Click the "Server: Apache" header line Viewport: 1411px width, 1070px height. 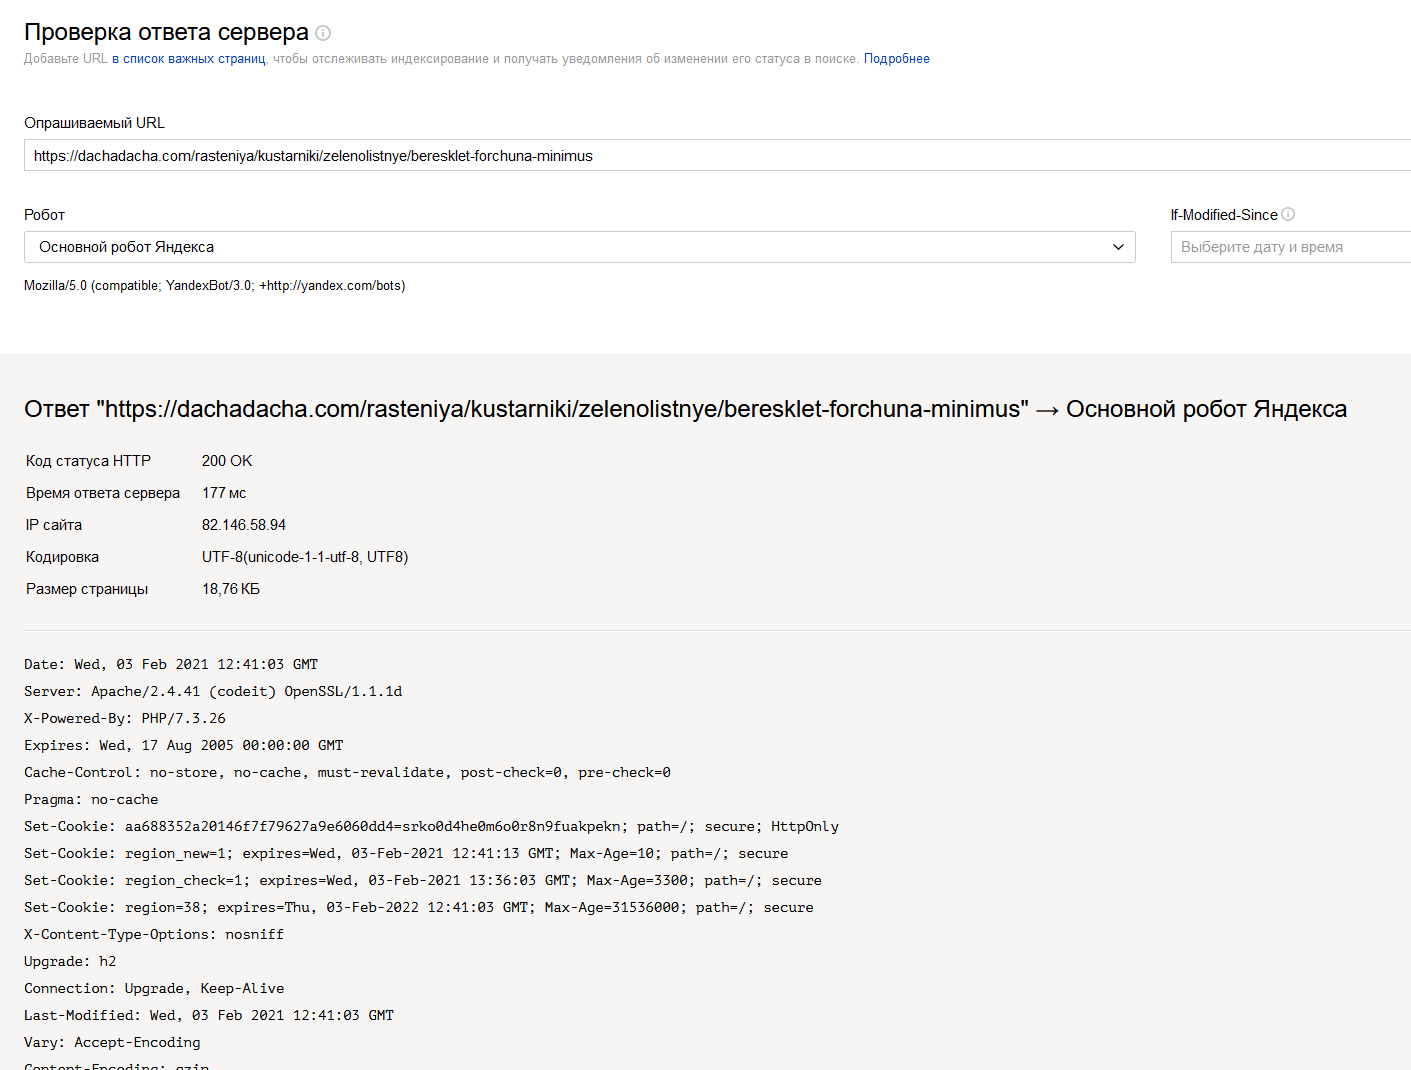click(x=213, y=692)
